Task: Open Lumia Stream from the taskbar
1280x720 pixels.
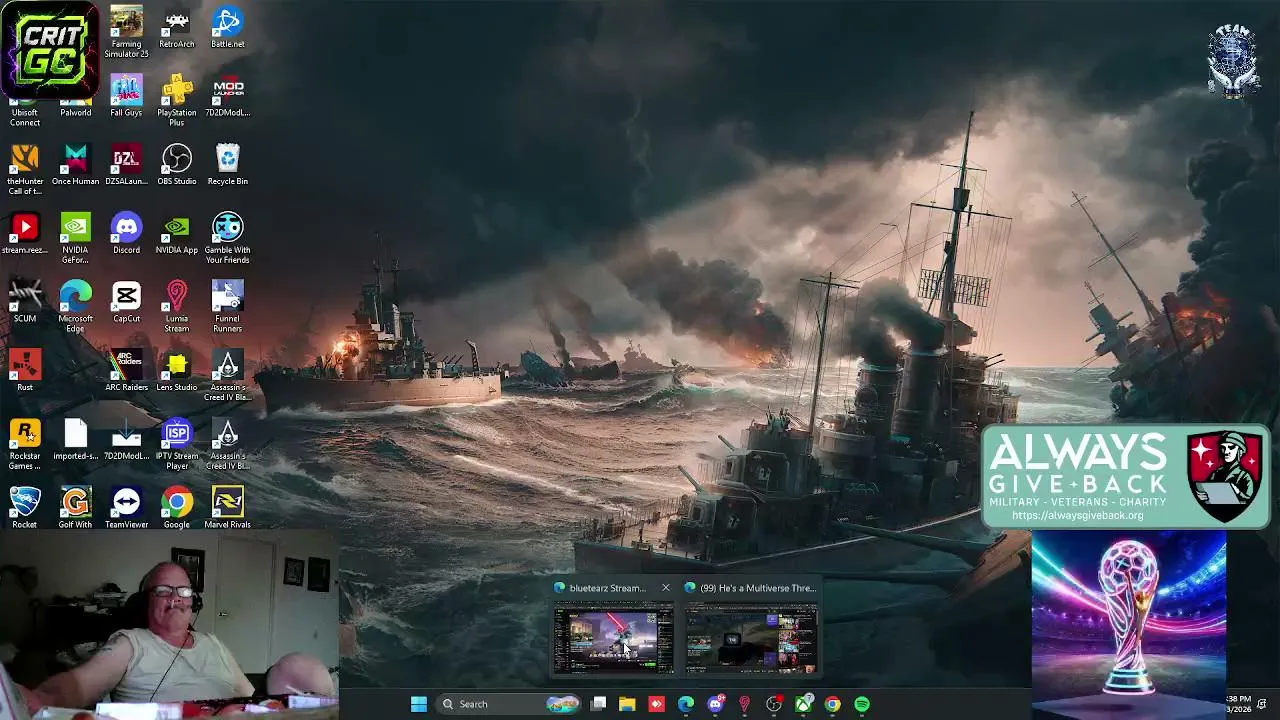Action: pos(744,704)
